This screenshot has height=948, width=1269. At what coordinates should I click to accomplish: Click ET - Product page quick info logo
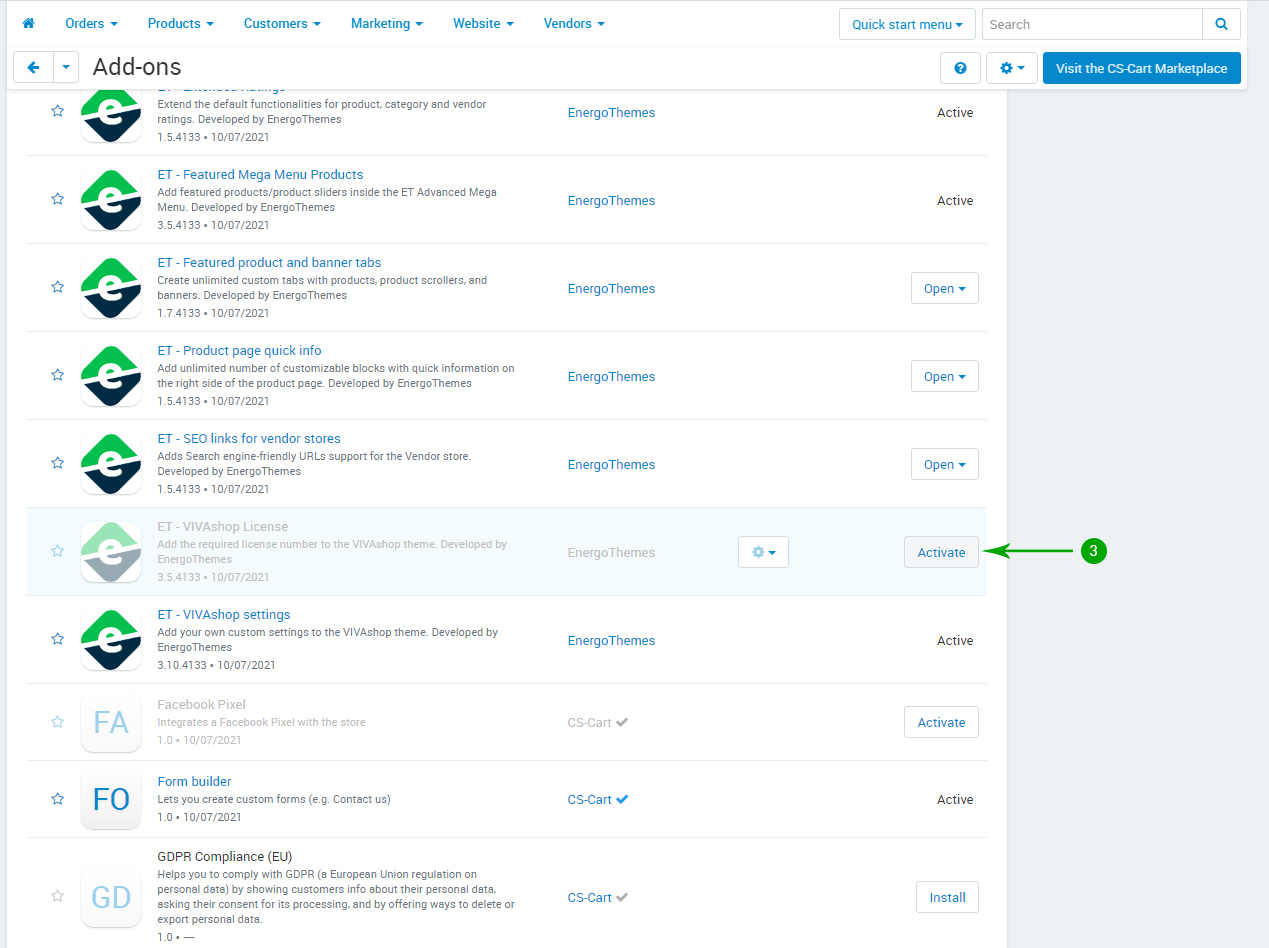point(111,376)
